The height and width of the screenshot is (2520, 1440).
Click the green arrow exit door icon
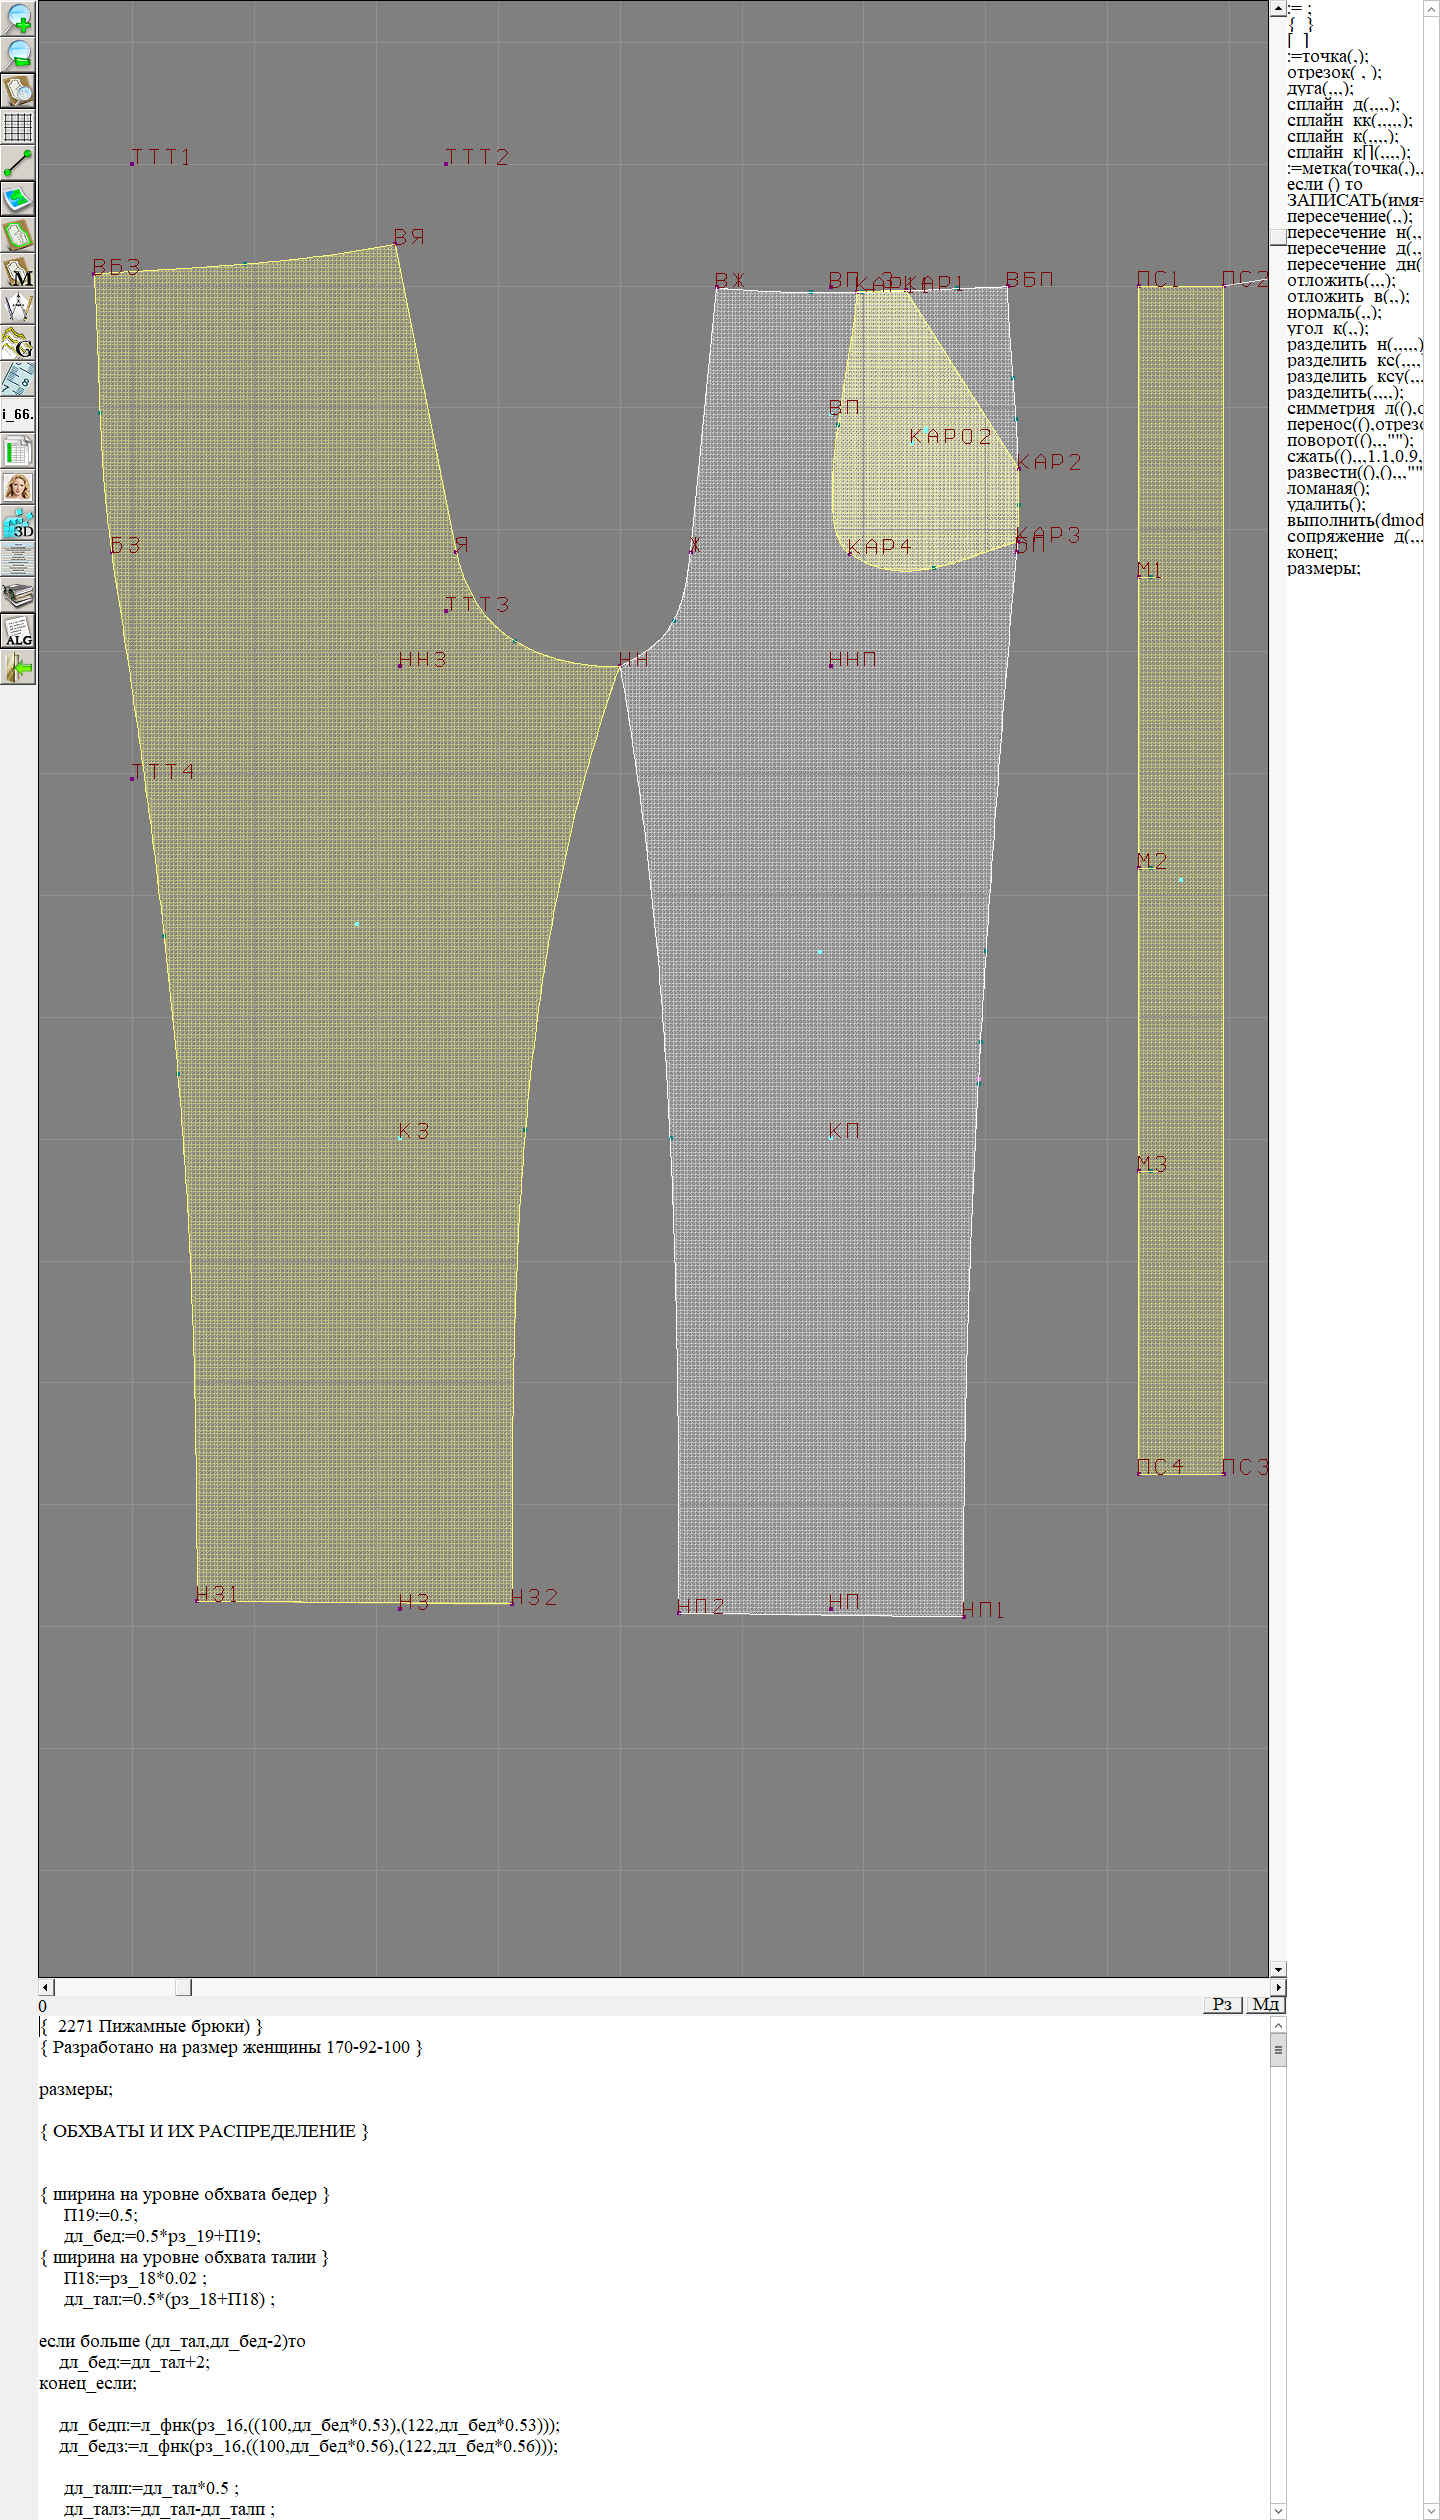pos(18,668)
